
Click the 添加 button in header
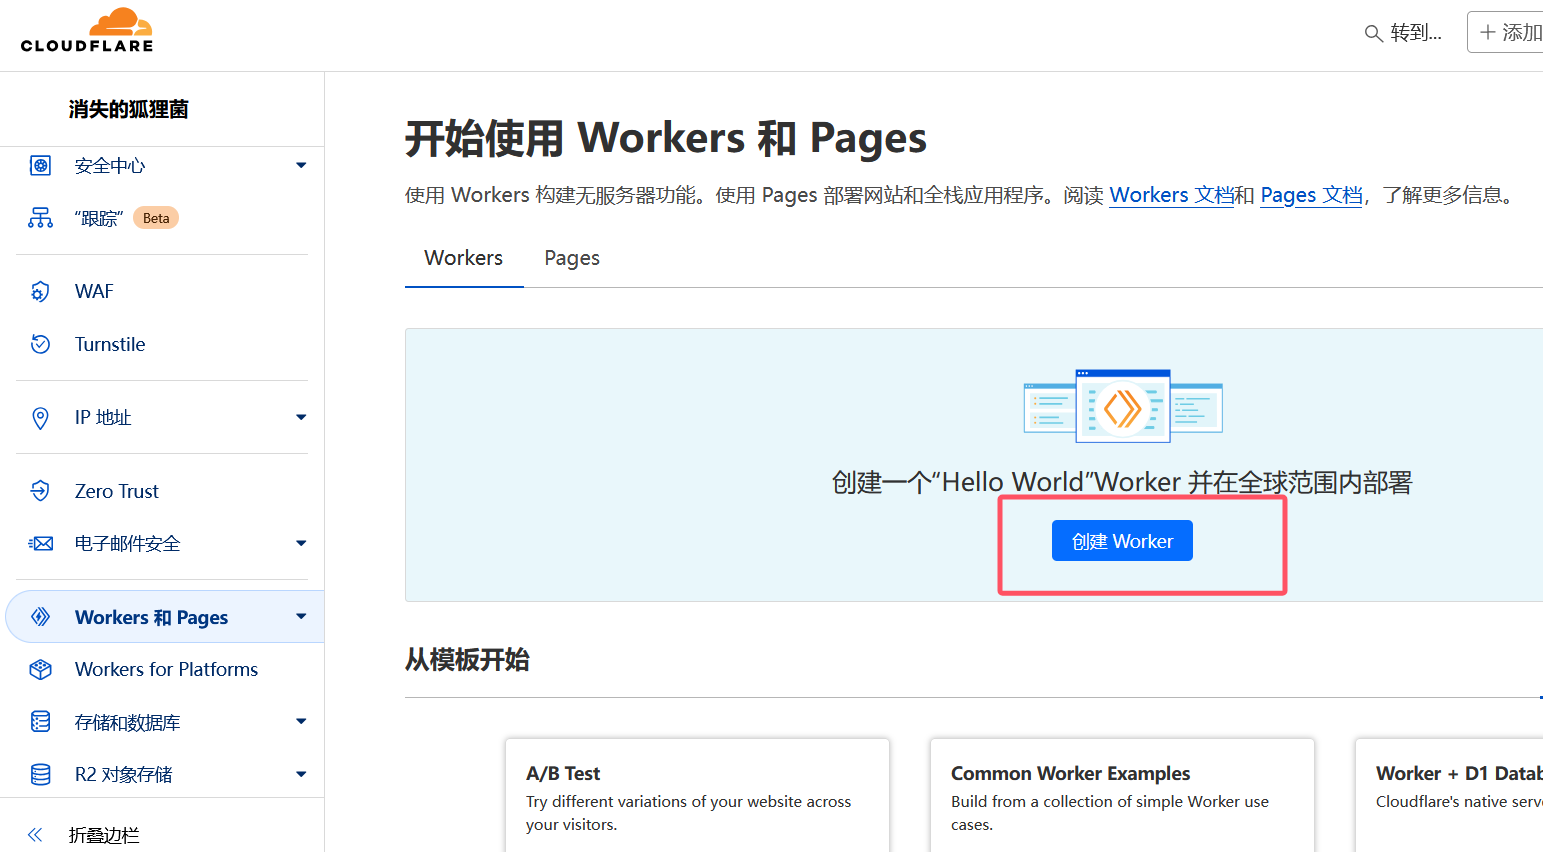pyautogui.click(x=1506, y=32)
